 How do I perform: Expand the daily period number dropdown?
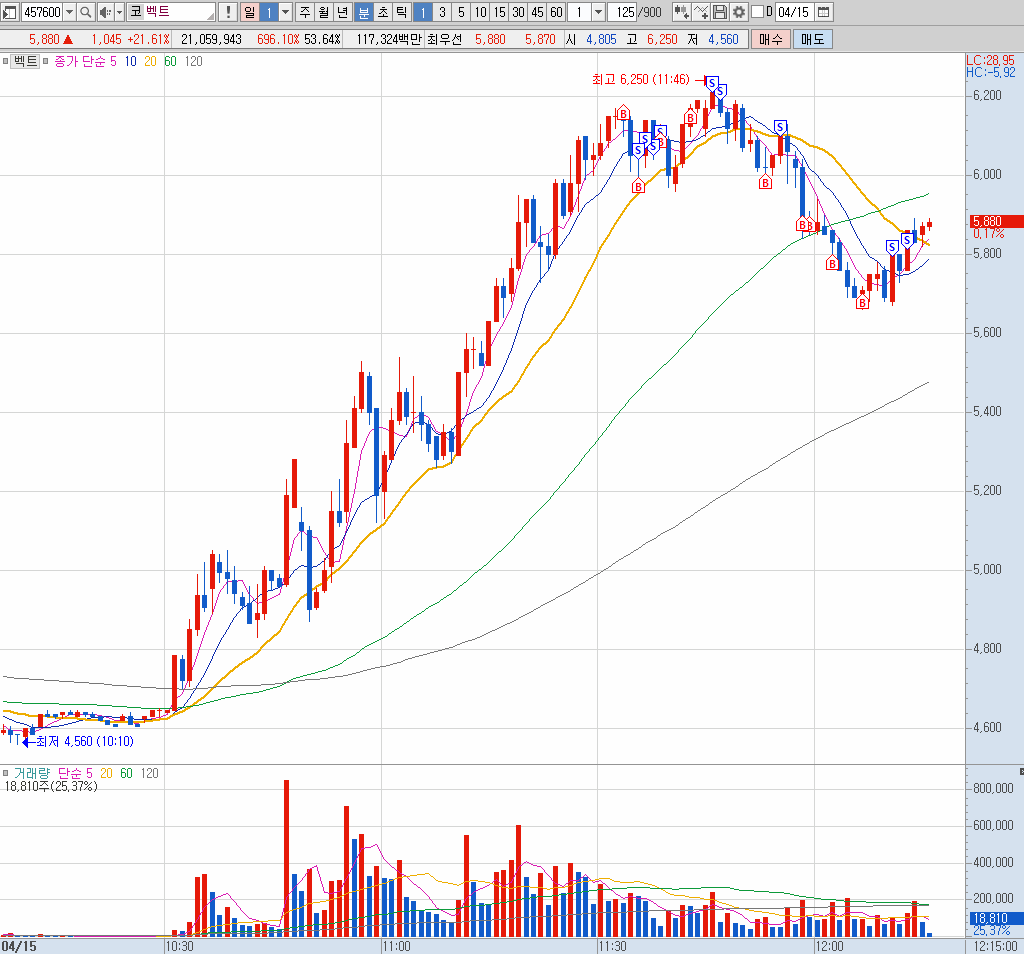[x=285, y=12]
